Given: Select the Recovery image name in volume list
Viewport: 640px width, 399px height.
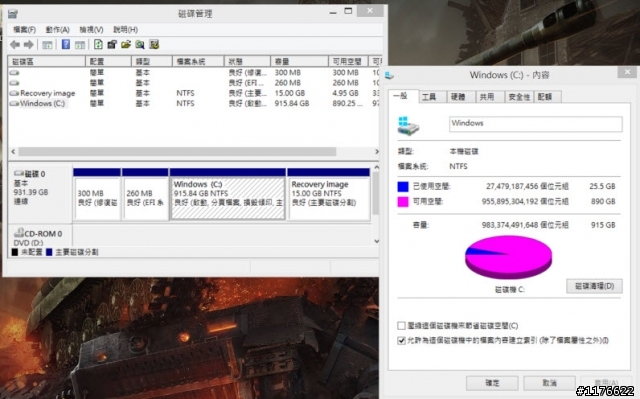Looking at the screenshot, I should tap(48, 93).
